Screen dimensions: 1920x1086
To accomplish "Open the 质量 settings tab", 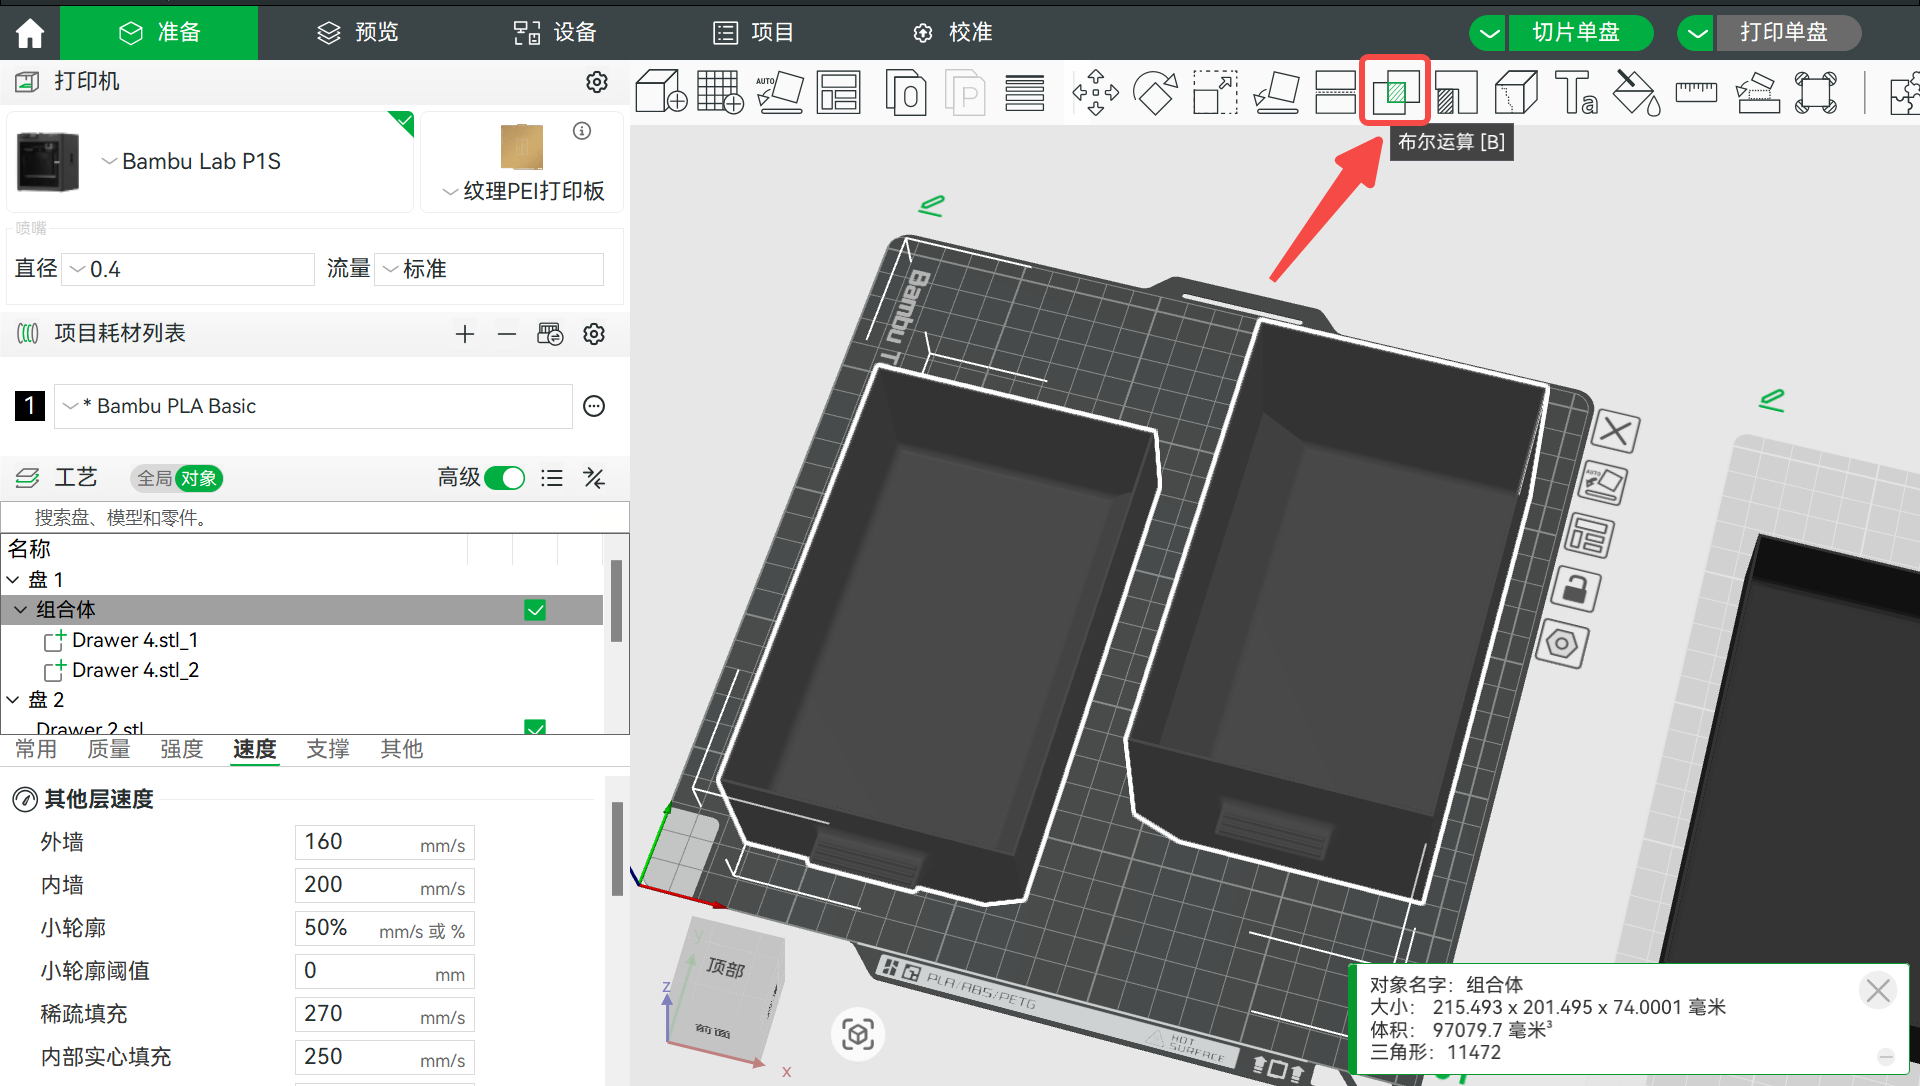I will tap(109, 749).
